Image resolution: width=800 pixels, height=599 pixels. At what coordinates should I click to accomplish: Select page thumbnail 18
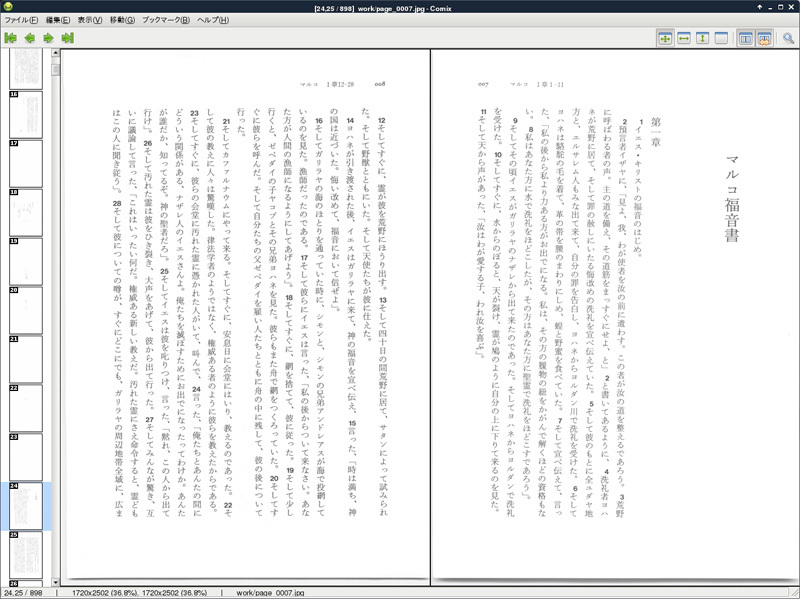[26, 213]
